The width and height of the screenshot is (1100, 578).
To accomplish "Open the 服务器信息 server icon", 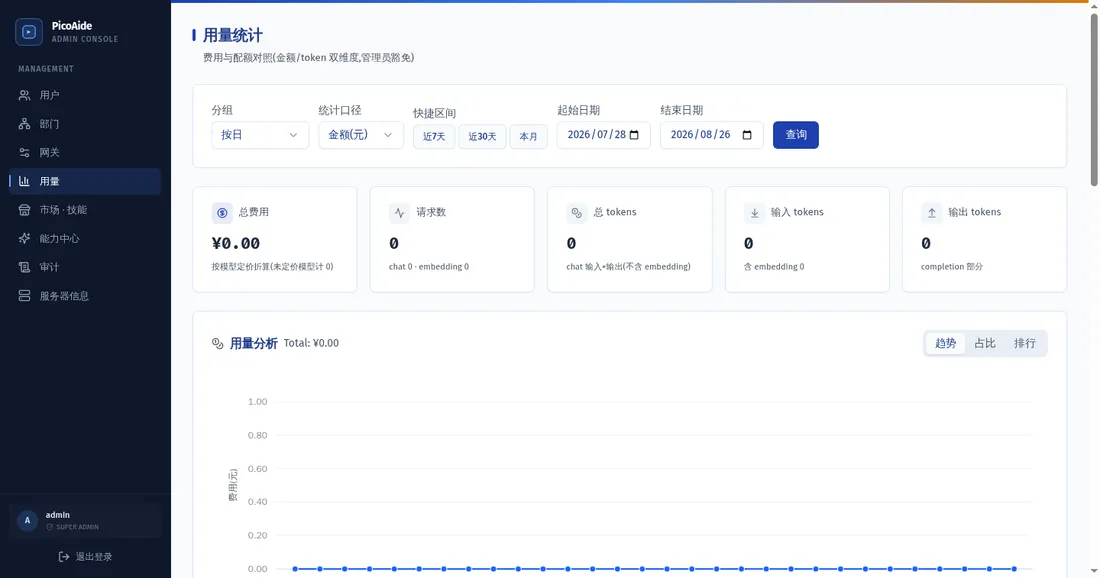I will coord(25,296).
